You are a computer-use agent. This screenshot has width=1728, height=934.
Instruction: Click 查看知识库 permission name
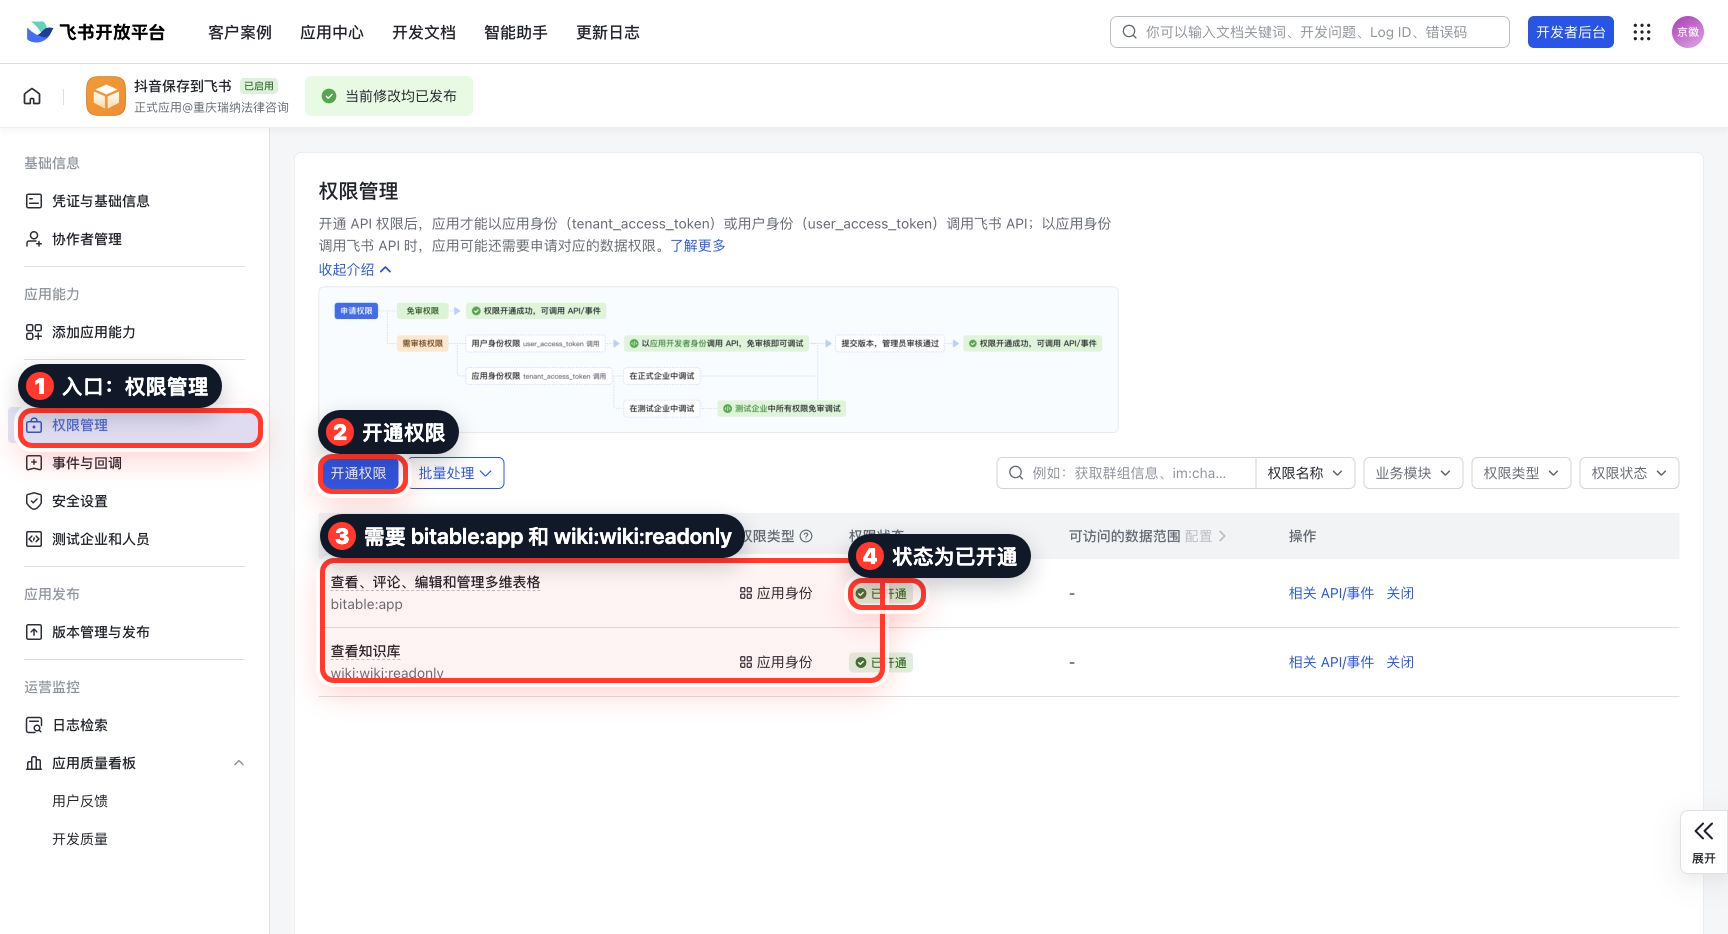(365, 651)
